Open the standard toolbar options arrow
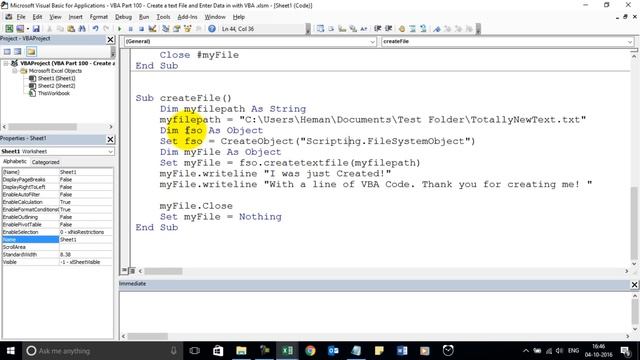The width and height of the screenshot is (640, 360). click(x=308, y=29)
